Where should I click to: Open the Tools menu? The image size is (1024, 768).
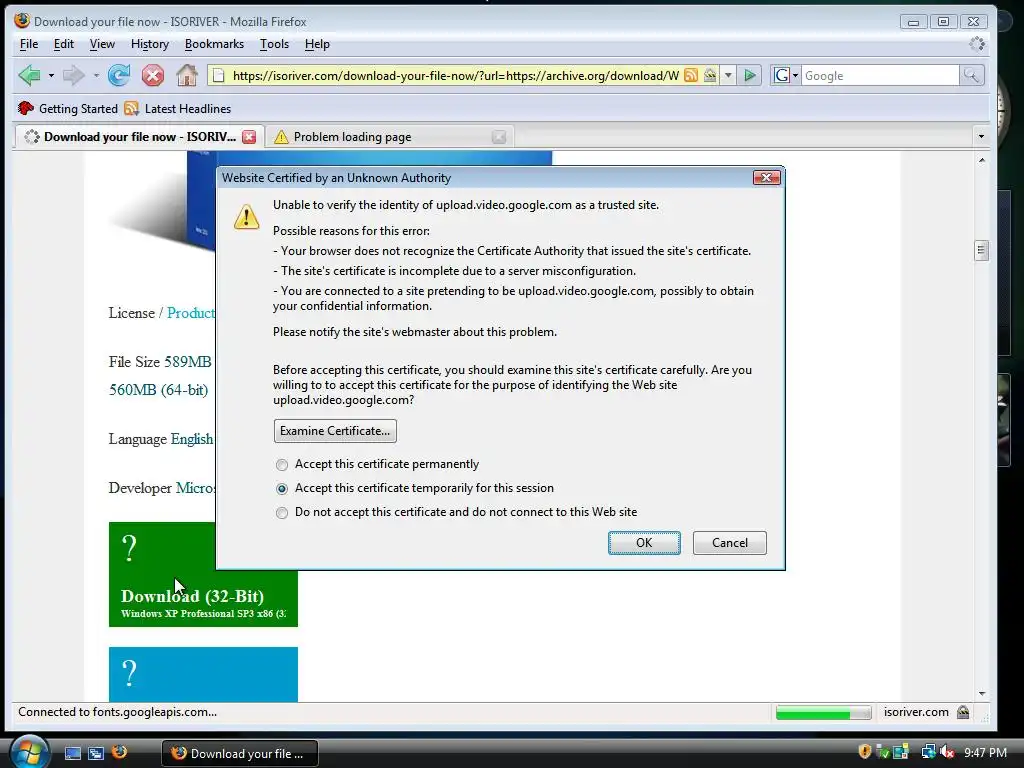(x=274, y=44)
